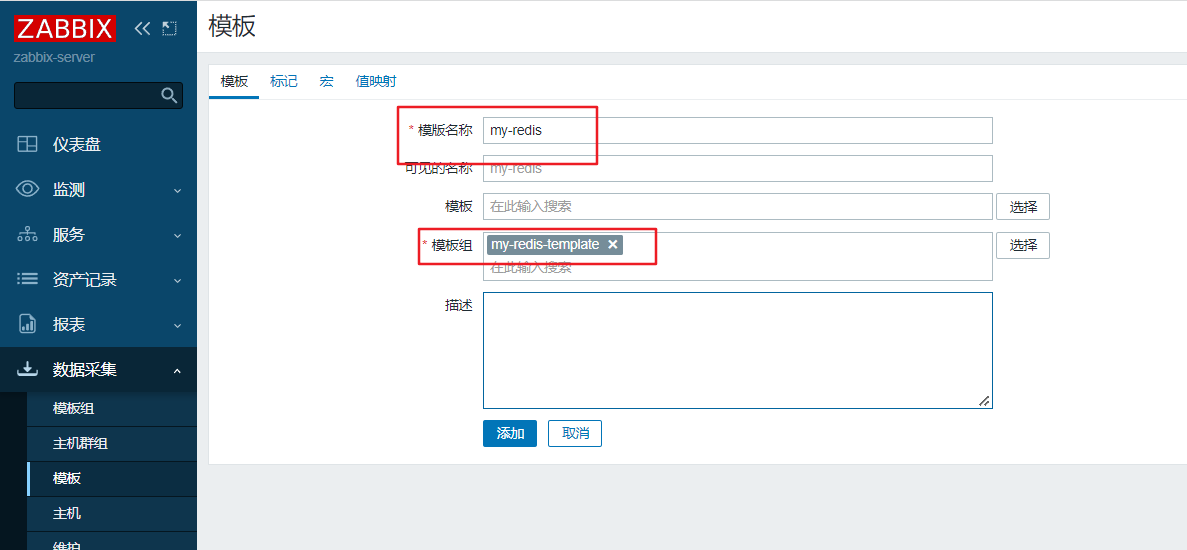Click the 报表 report icon
1187x550 pixels.
pyautogui.click(x=27, y=324)
